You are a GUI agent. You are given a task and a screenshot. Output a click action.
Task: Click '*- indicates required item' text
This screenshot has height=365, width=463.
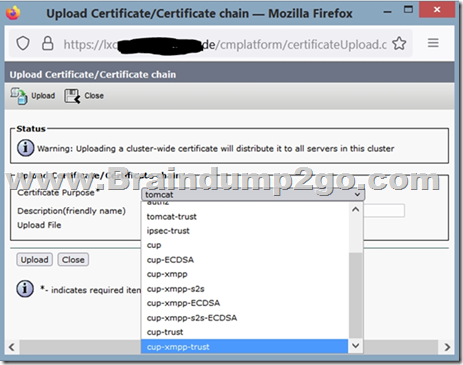91,290
